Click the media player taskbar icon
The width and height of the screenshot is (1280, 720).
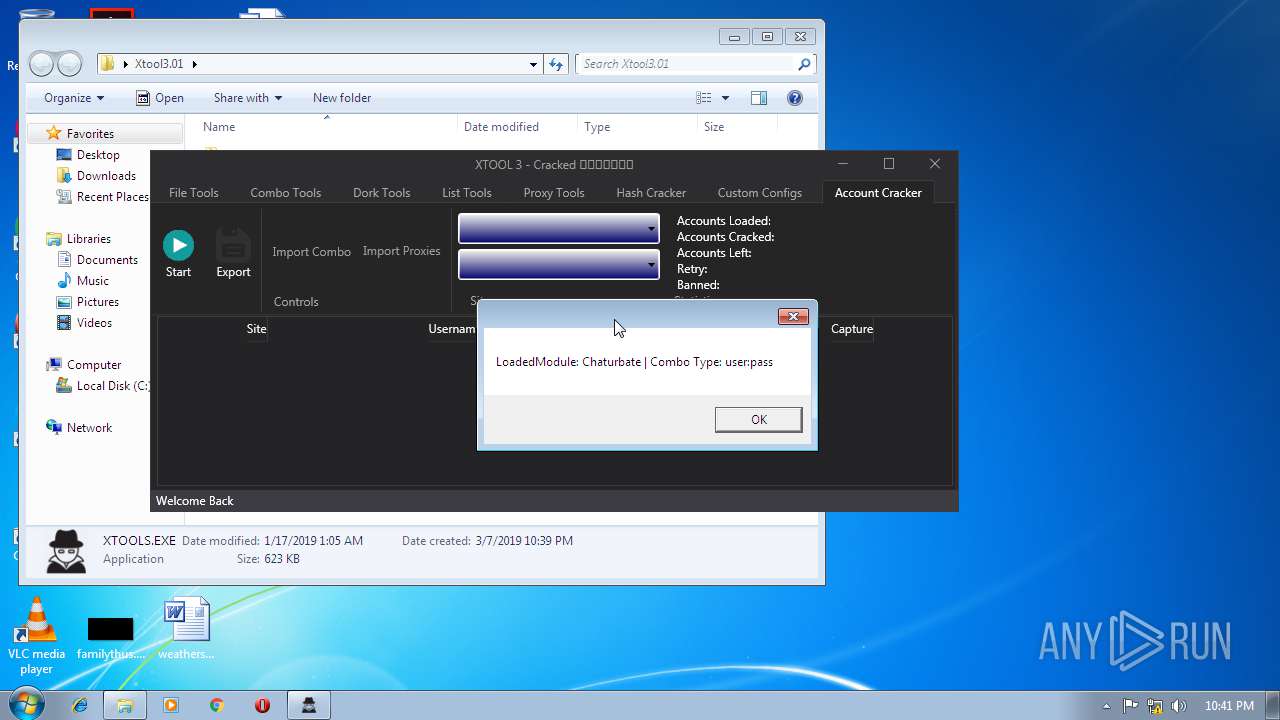coord(170,705)
